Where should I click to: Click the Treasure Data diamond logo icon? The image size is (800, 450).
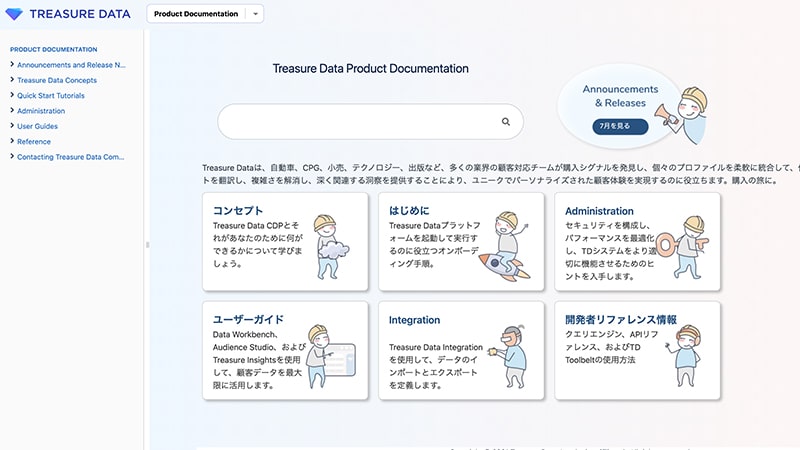[14, 14]
